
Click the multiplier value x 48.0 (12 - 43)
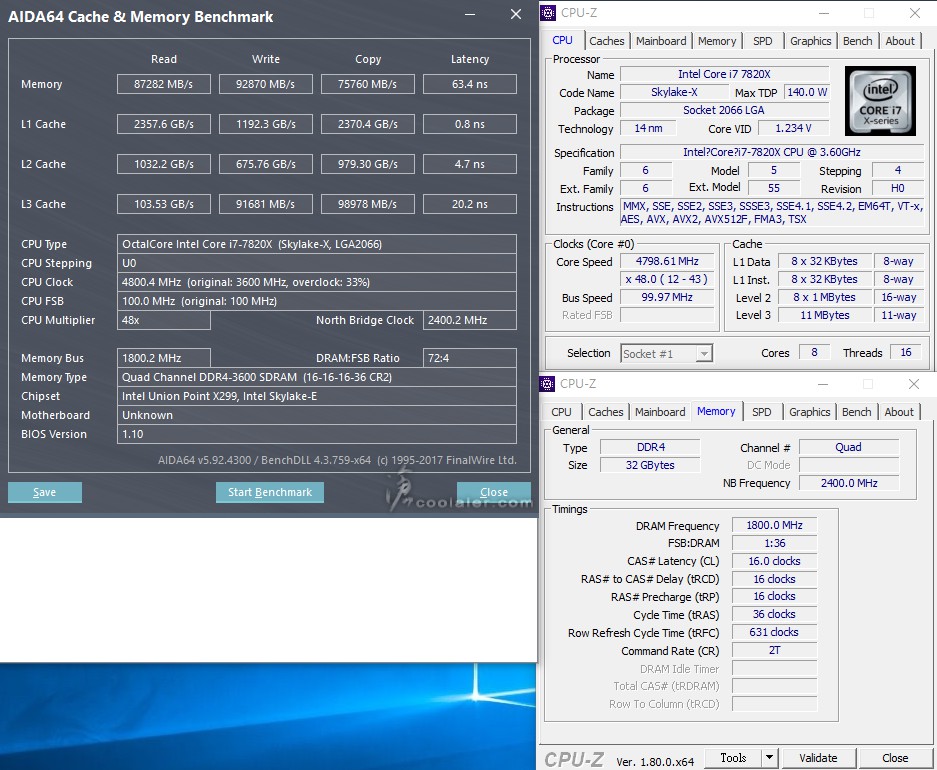click(667, 279)
